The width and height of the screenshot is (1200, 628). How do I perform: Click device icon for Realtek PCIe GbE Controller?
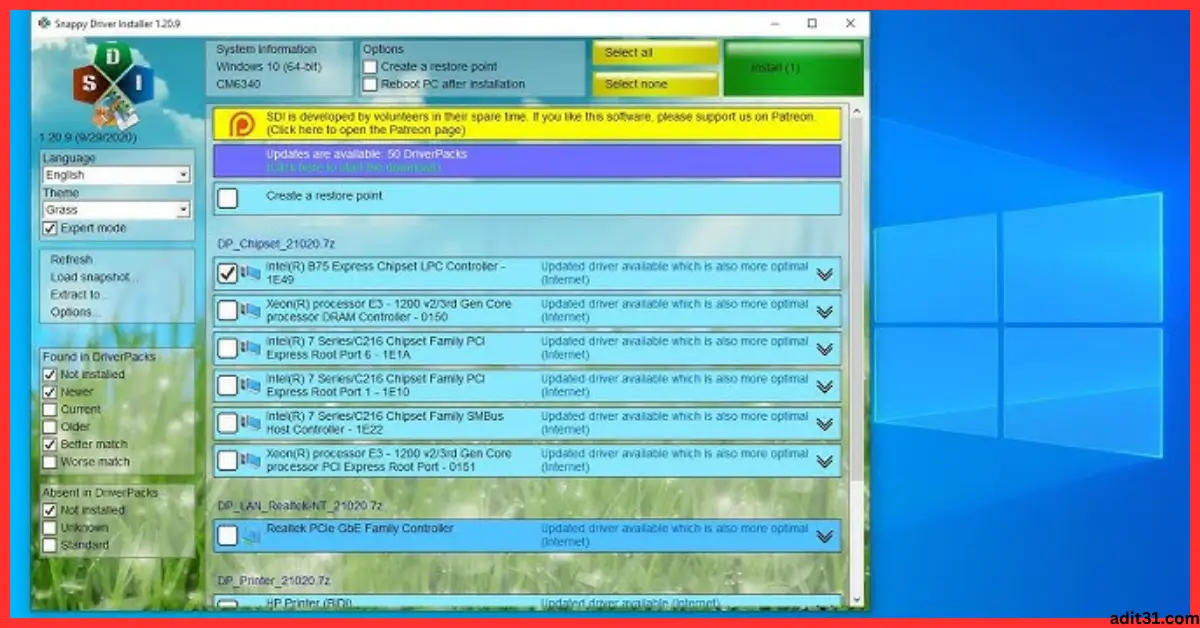pos(251,536)
